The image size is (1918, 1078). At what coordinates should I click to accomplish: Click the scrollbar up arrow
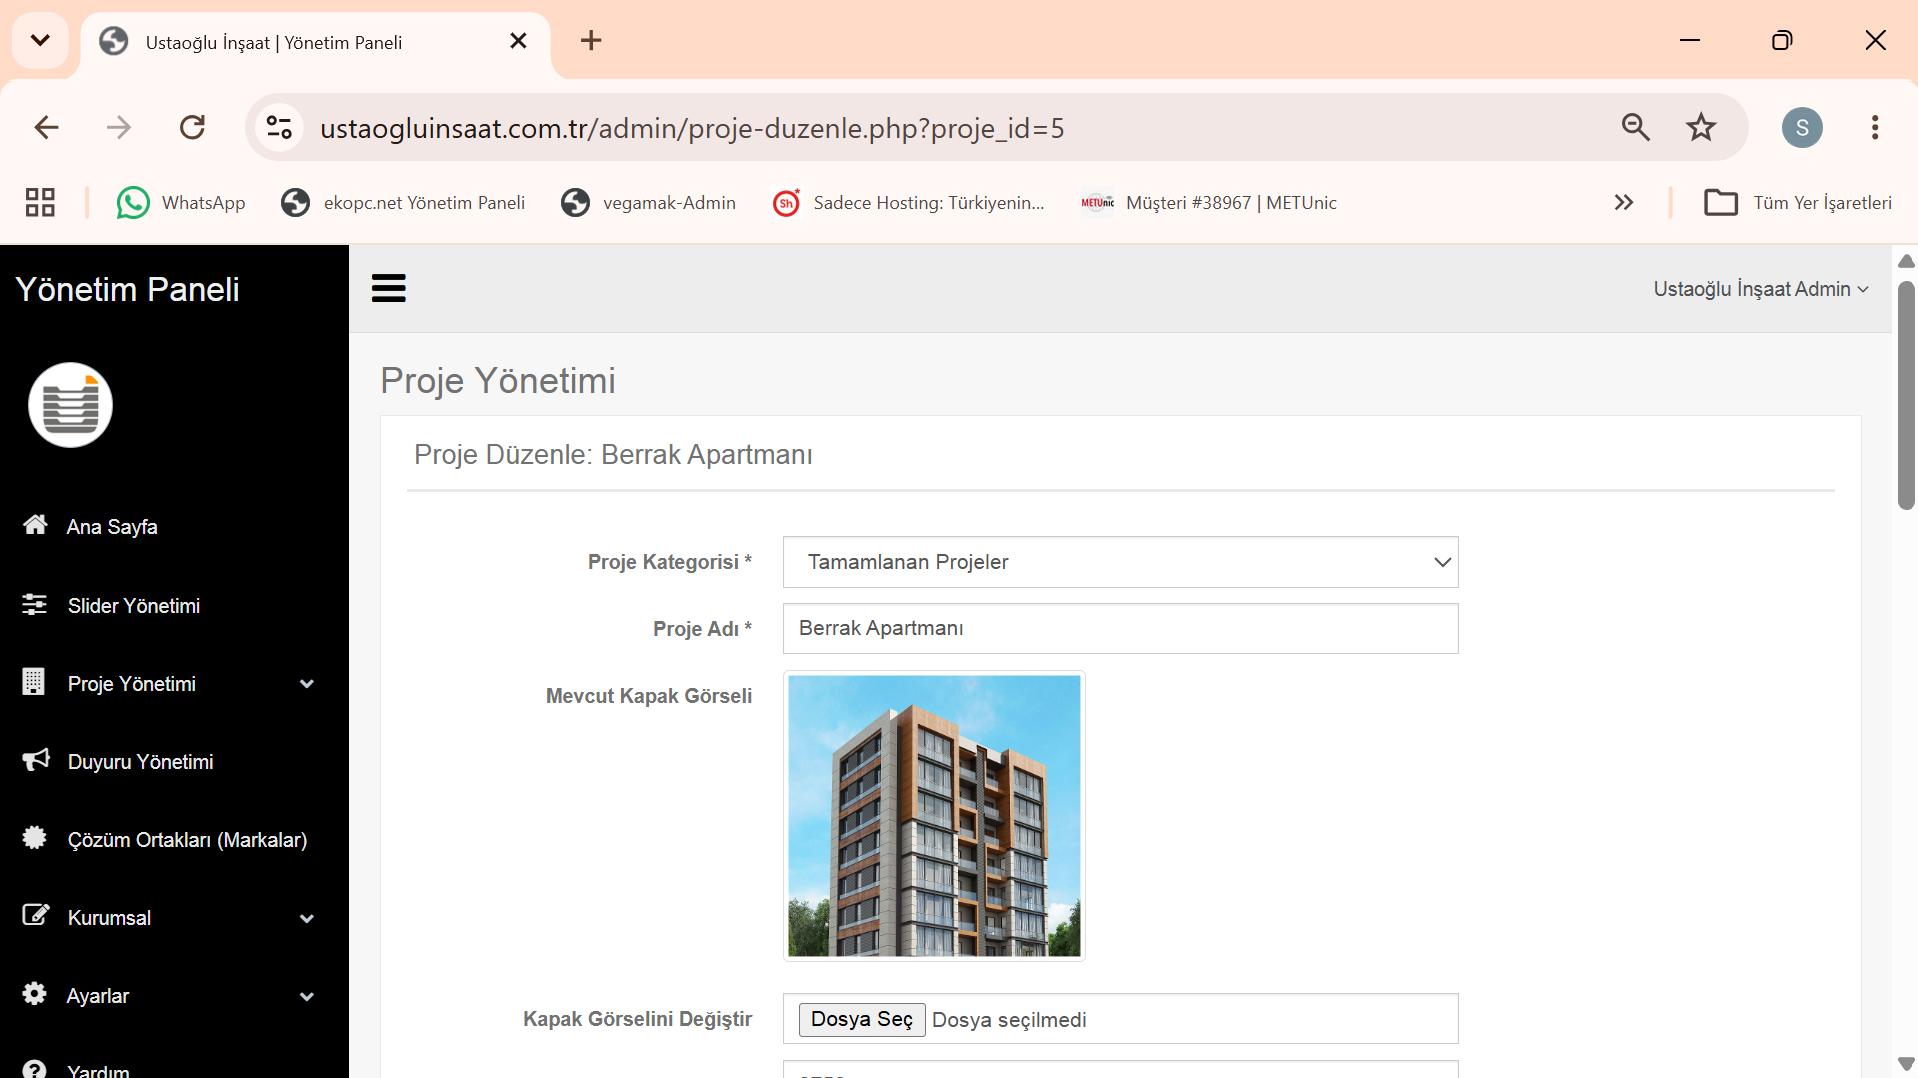(x=1906, y=261)
